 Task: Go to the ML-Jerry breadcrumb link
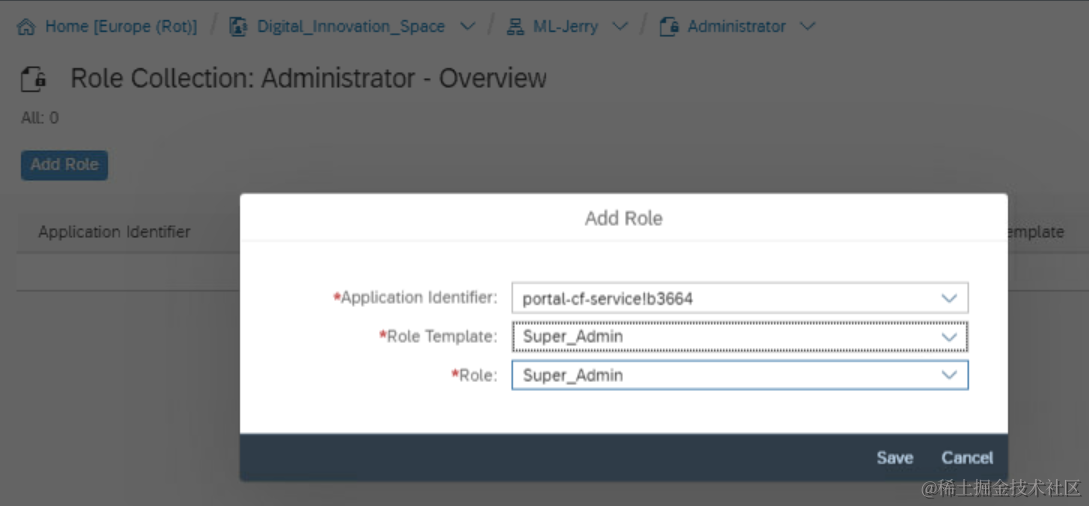point(565,27)
